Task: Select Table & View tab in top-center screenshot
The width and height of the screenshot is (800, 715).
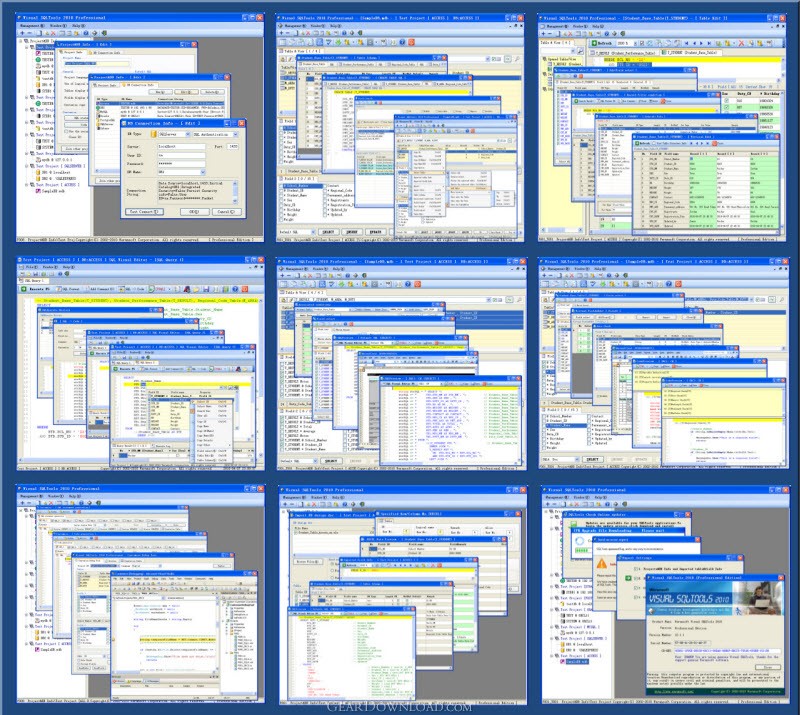Action: pos(299,51)
